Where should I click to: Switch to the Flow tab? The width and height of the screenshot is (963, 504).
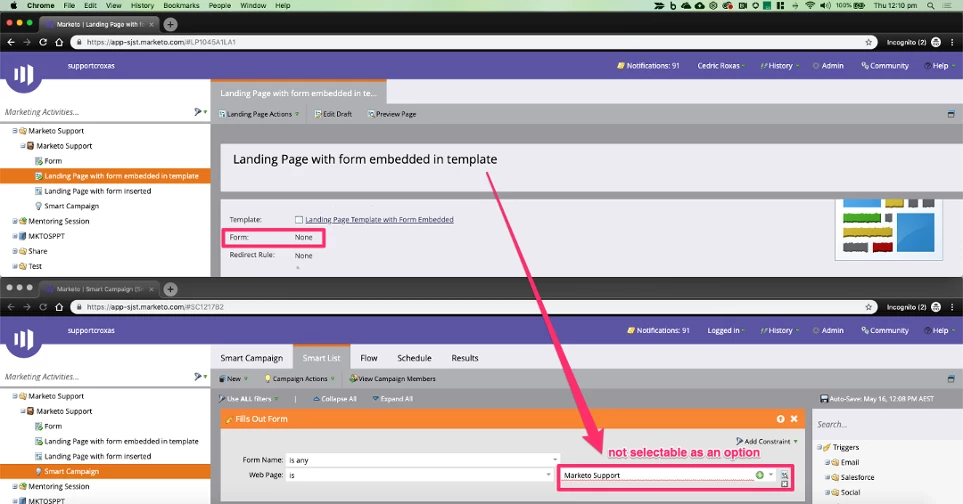368,358
